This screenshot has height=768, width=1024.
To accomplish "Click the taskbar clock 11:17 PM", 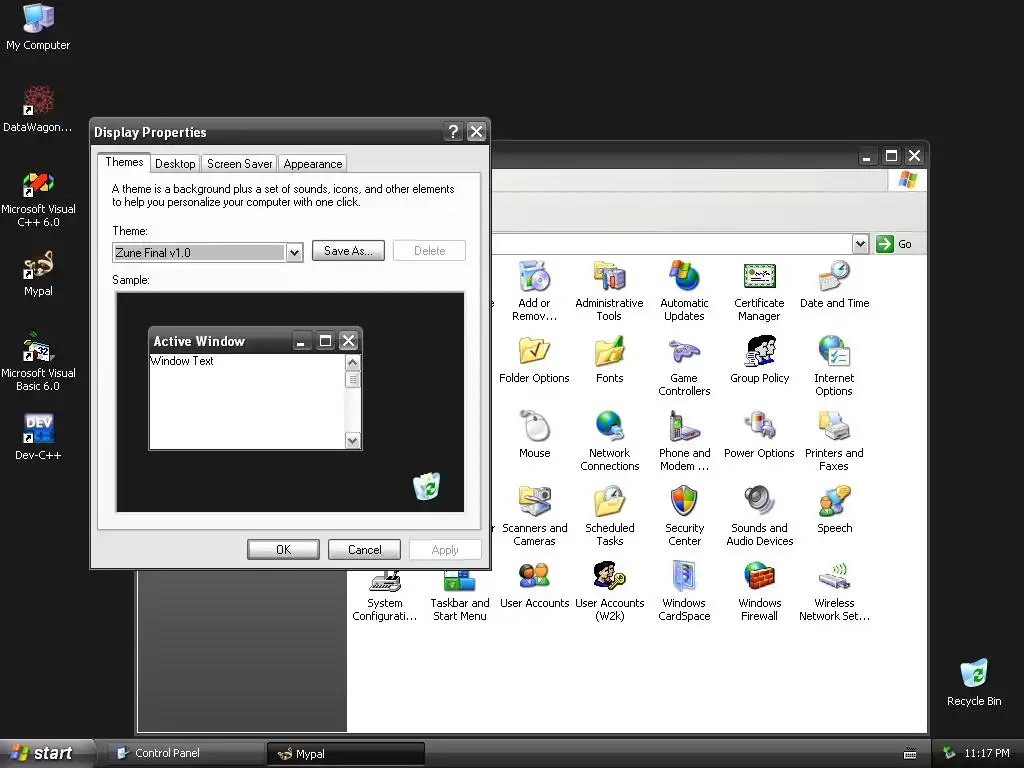I will [x=987, y=754].
